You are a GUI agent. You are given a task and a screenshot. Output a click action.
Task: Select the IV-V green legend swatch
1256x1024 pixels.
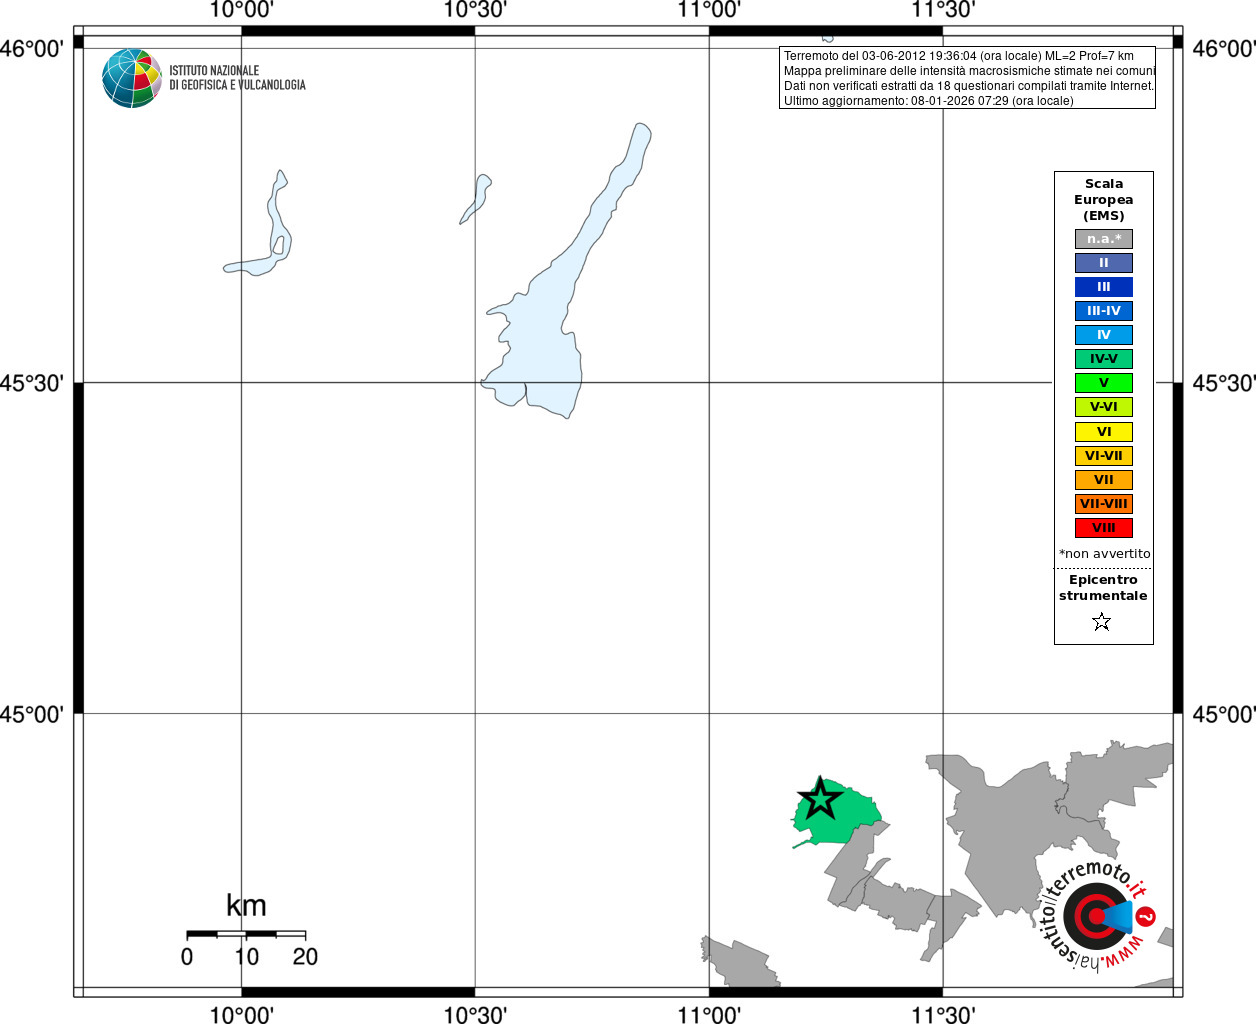pos(1104,359)
